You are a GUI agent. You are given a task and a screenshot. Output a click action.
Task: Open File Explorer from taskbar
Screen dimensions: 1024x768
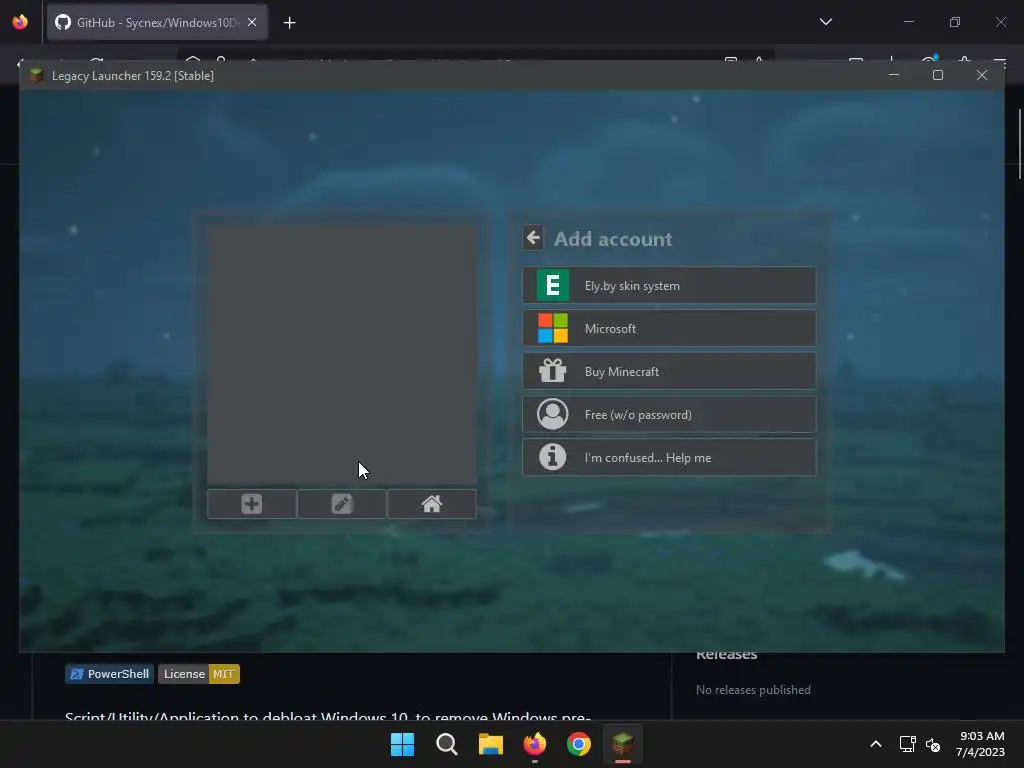pos(490,744)
